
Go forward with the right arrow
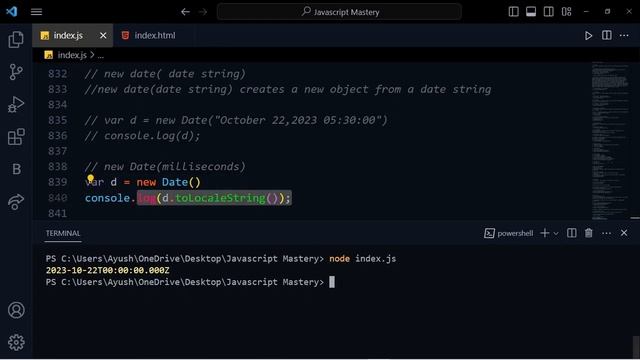point(203,12)
